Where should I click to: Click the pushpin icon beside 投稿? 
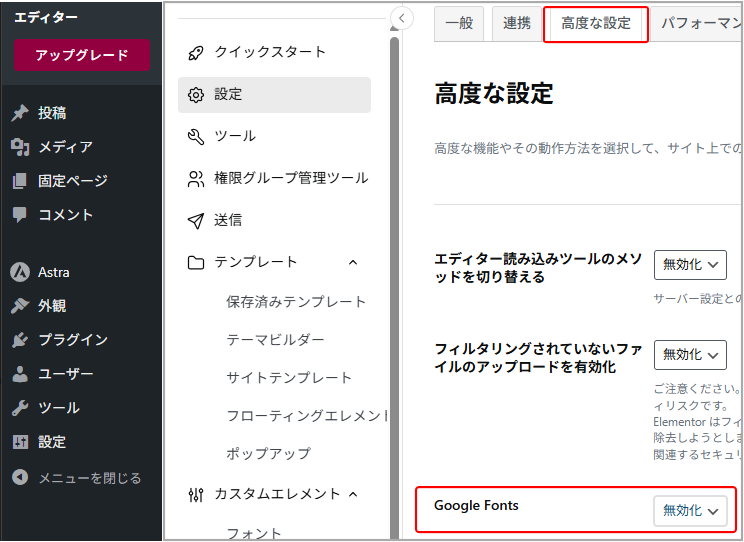pos(19,113)
